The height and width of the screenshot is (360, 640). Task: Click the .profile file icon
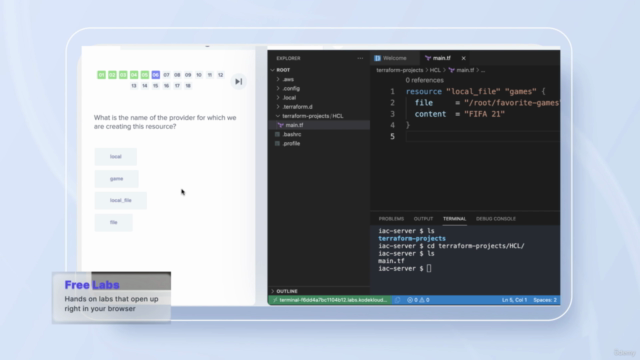tap(278, 144)
